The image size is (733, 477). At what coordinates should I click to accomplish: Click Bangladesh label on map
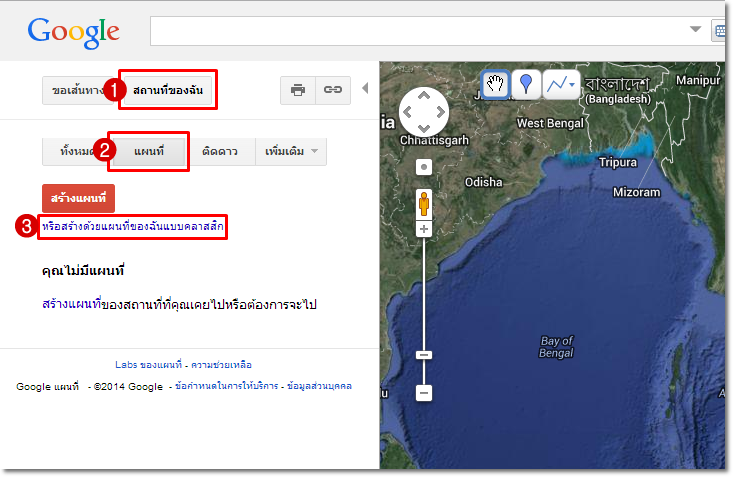618,90
